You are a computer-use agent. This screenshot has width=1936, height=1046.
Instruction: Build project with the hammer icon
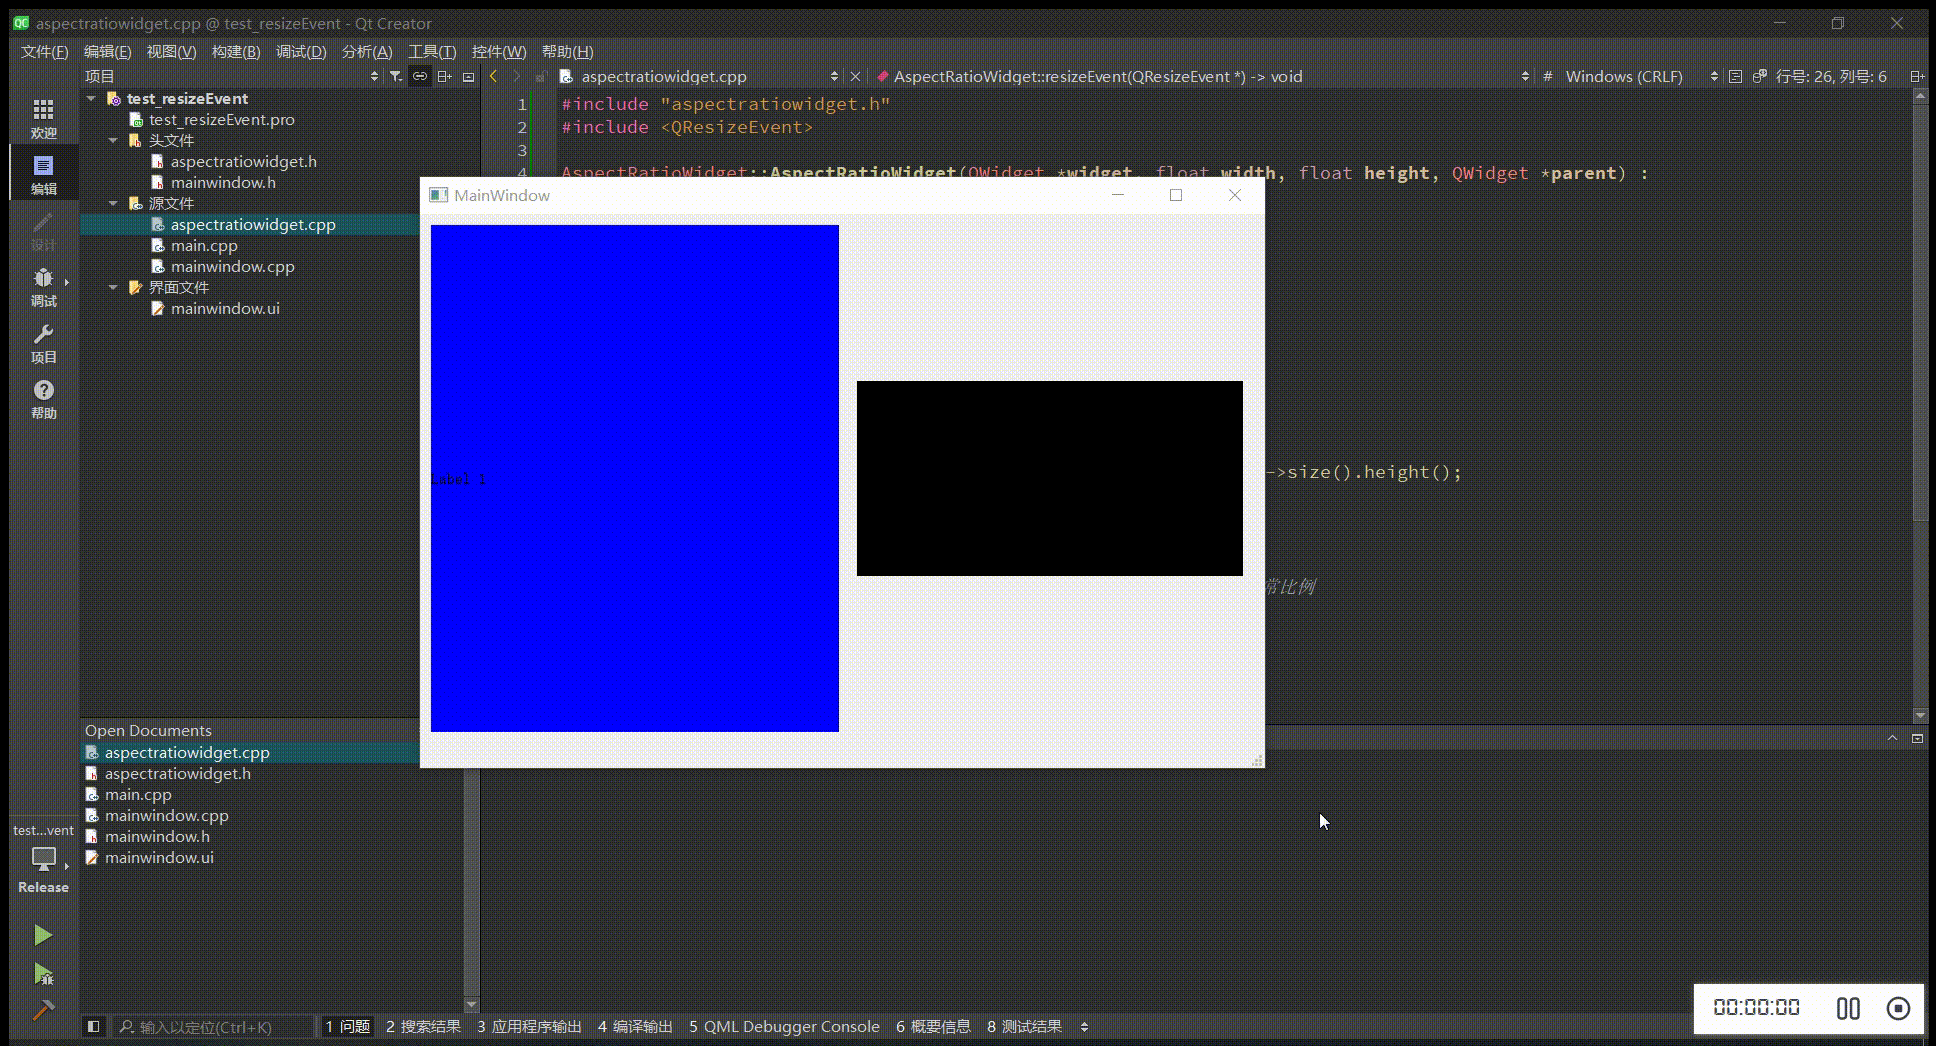coord(42,1010)
